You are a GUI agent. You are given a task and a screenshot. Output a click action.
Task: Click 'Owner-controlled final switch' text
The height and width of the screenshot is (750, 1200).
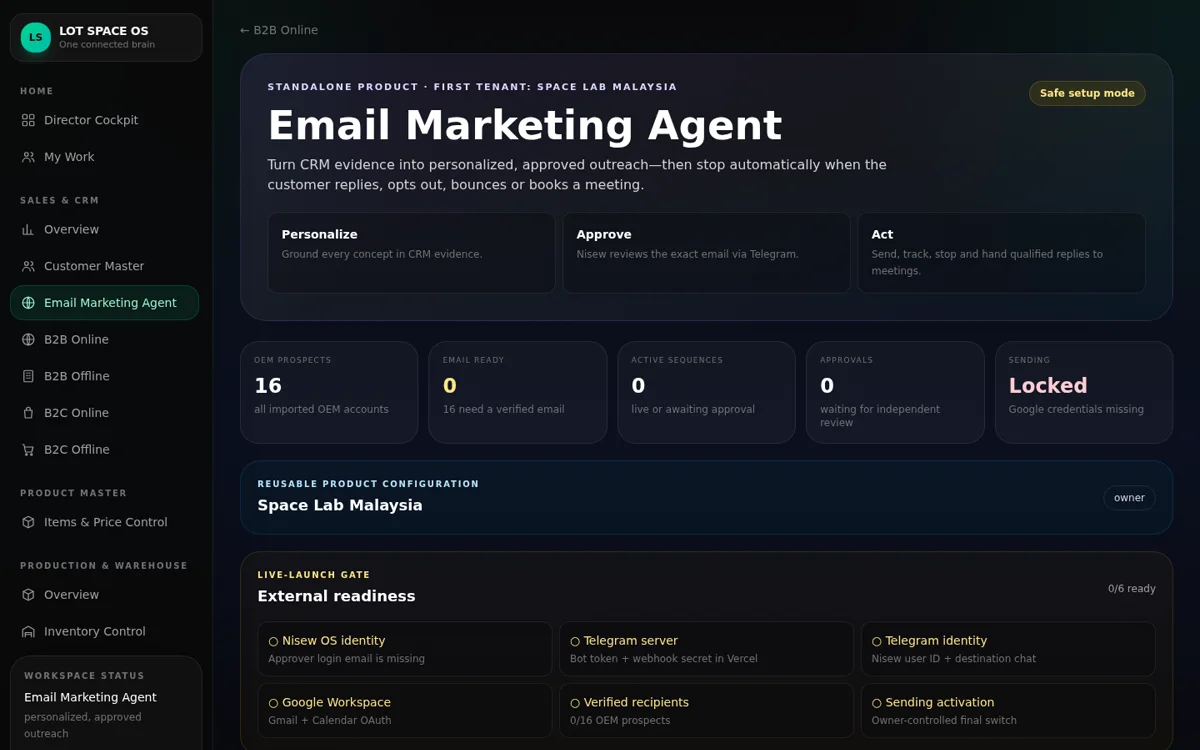[x=944, y=721]
